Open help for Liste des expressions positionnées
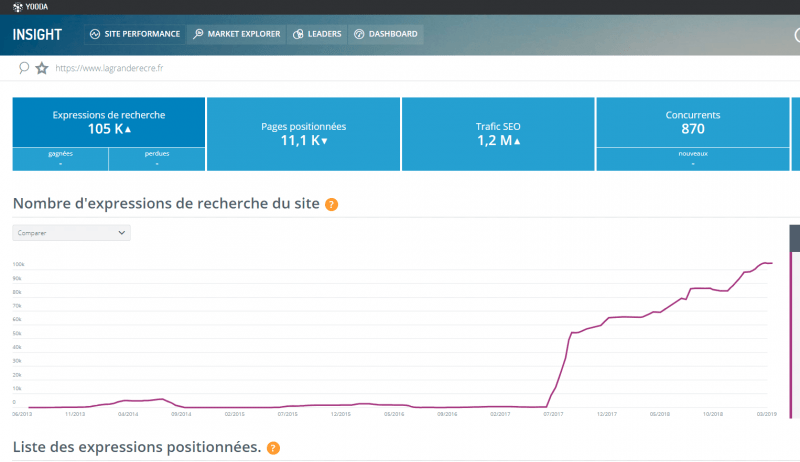The height and width of the screenshot is (462, 800). click(x=273, y=448)
